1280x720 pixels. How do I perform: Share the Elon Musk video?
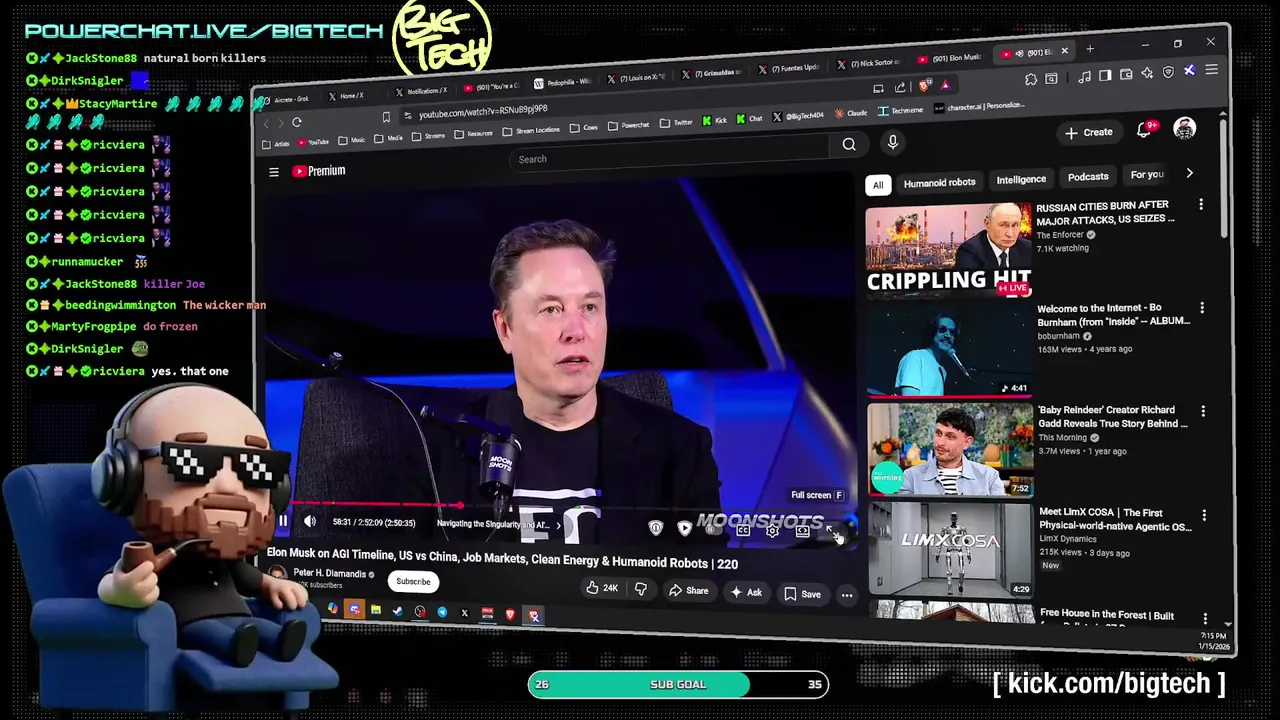(x=689, y=591)
